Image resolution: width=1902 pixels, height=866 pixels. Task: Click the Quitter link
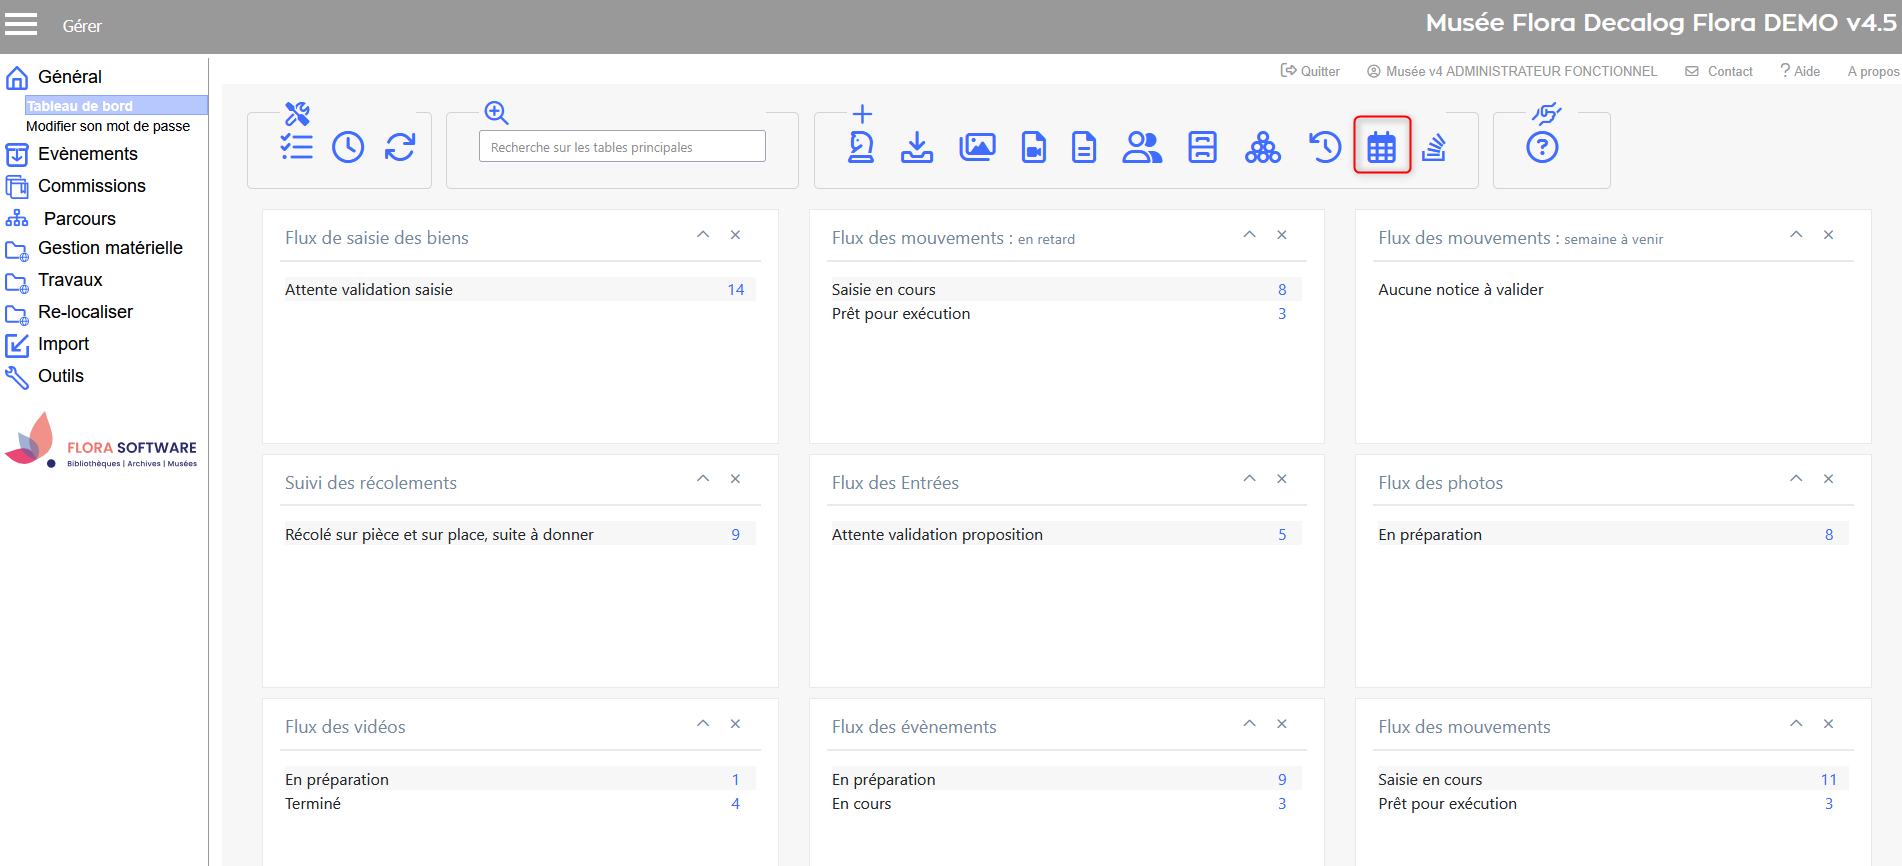pyautogui.click(x=1310, y=71)
